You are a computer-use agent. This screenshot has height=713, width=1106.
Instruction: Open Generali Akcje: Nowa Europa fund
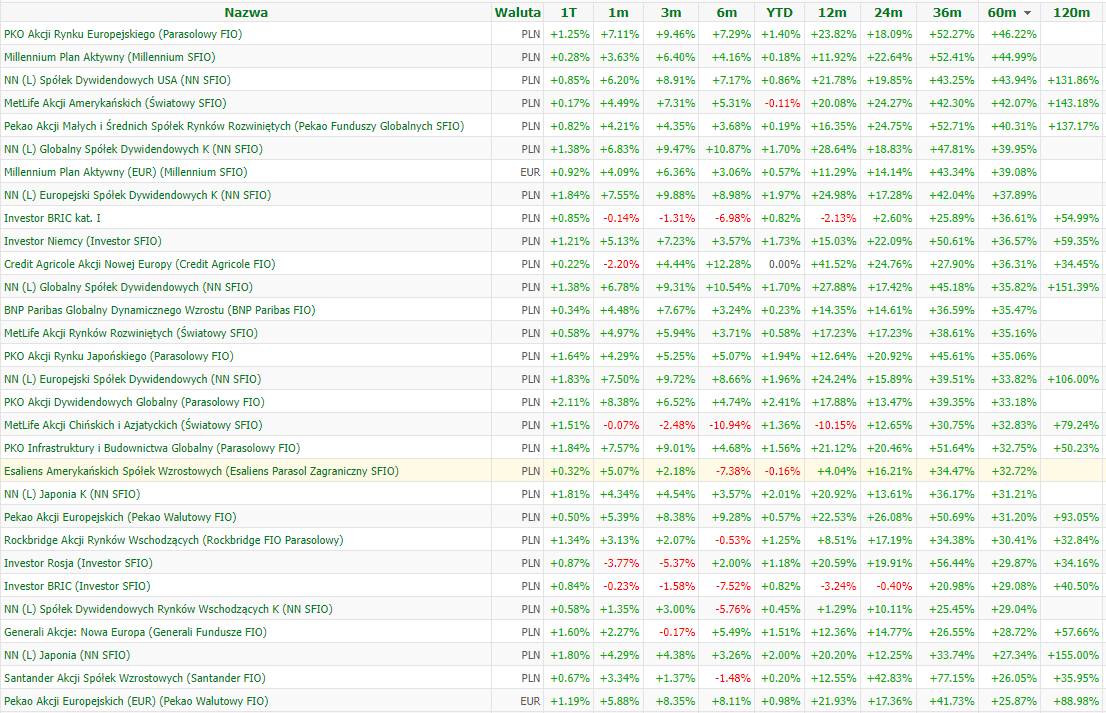[x=135, y=632]
